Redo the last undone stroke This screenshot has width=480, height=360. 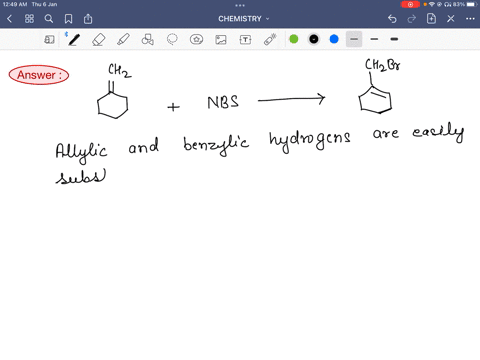pos(412,19)
